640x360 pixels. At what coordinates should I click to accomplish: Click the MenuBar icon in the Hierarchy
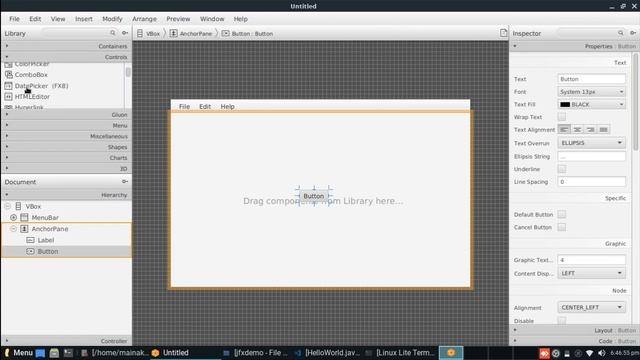(24, 218)
